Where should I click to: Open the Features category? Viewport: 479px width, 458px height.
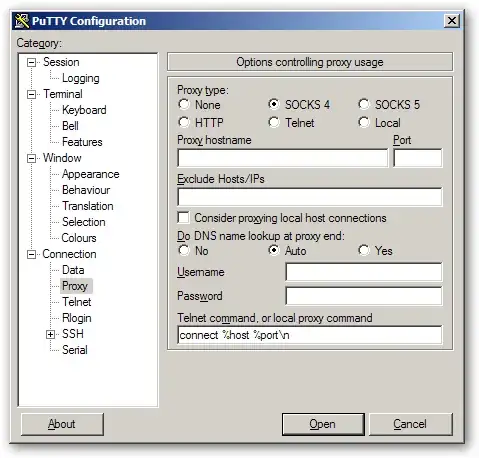click(x=82, y=142)
